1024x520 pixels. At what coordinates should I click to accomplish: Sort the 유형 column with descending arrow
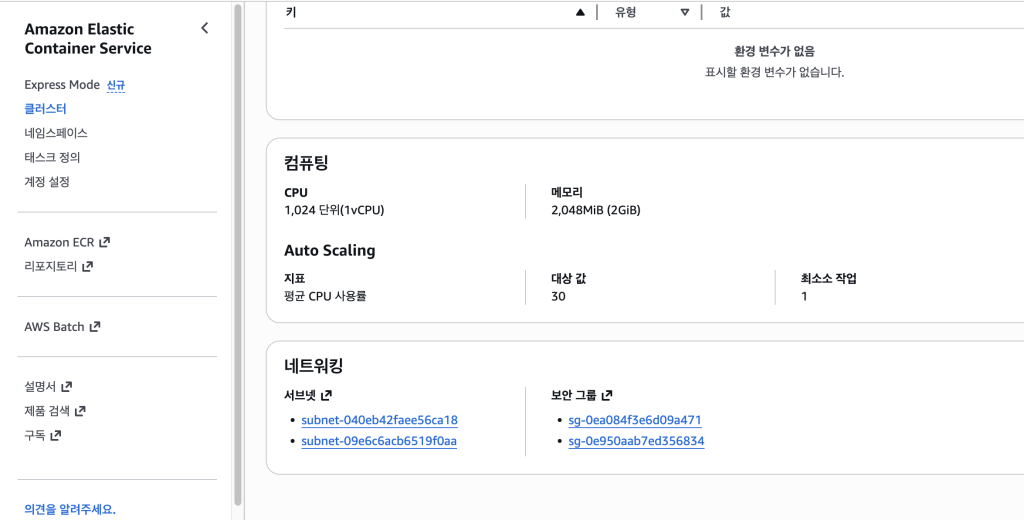684,12
